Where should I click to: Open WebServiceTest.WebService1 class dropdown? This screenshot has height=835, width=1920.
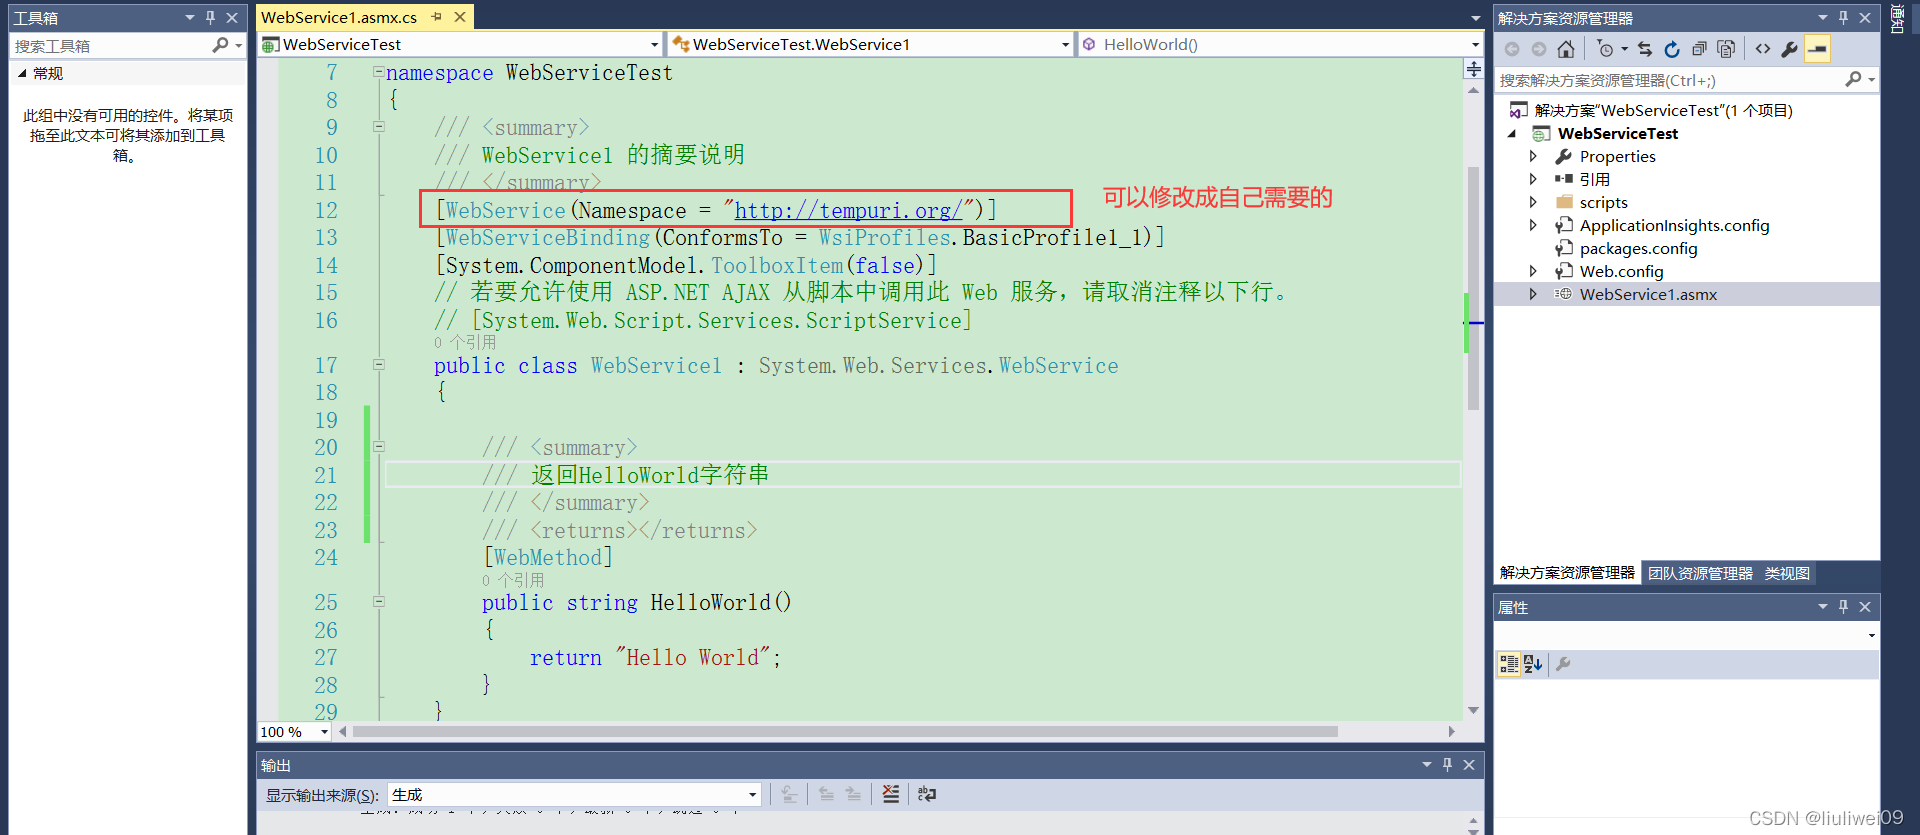[1065, 44]
